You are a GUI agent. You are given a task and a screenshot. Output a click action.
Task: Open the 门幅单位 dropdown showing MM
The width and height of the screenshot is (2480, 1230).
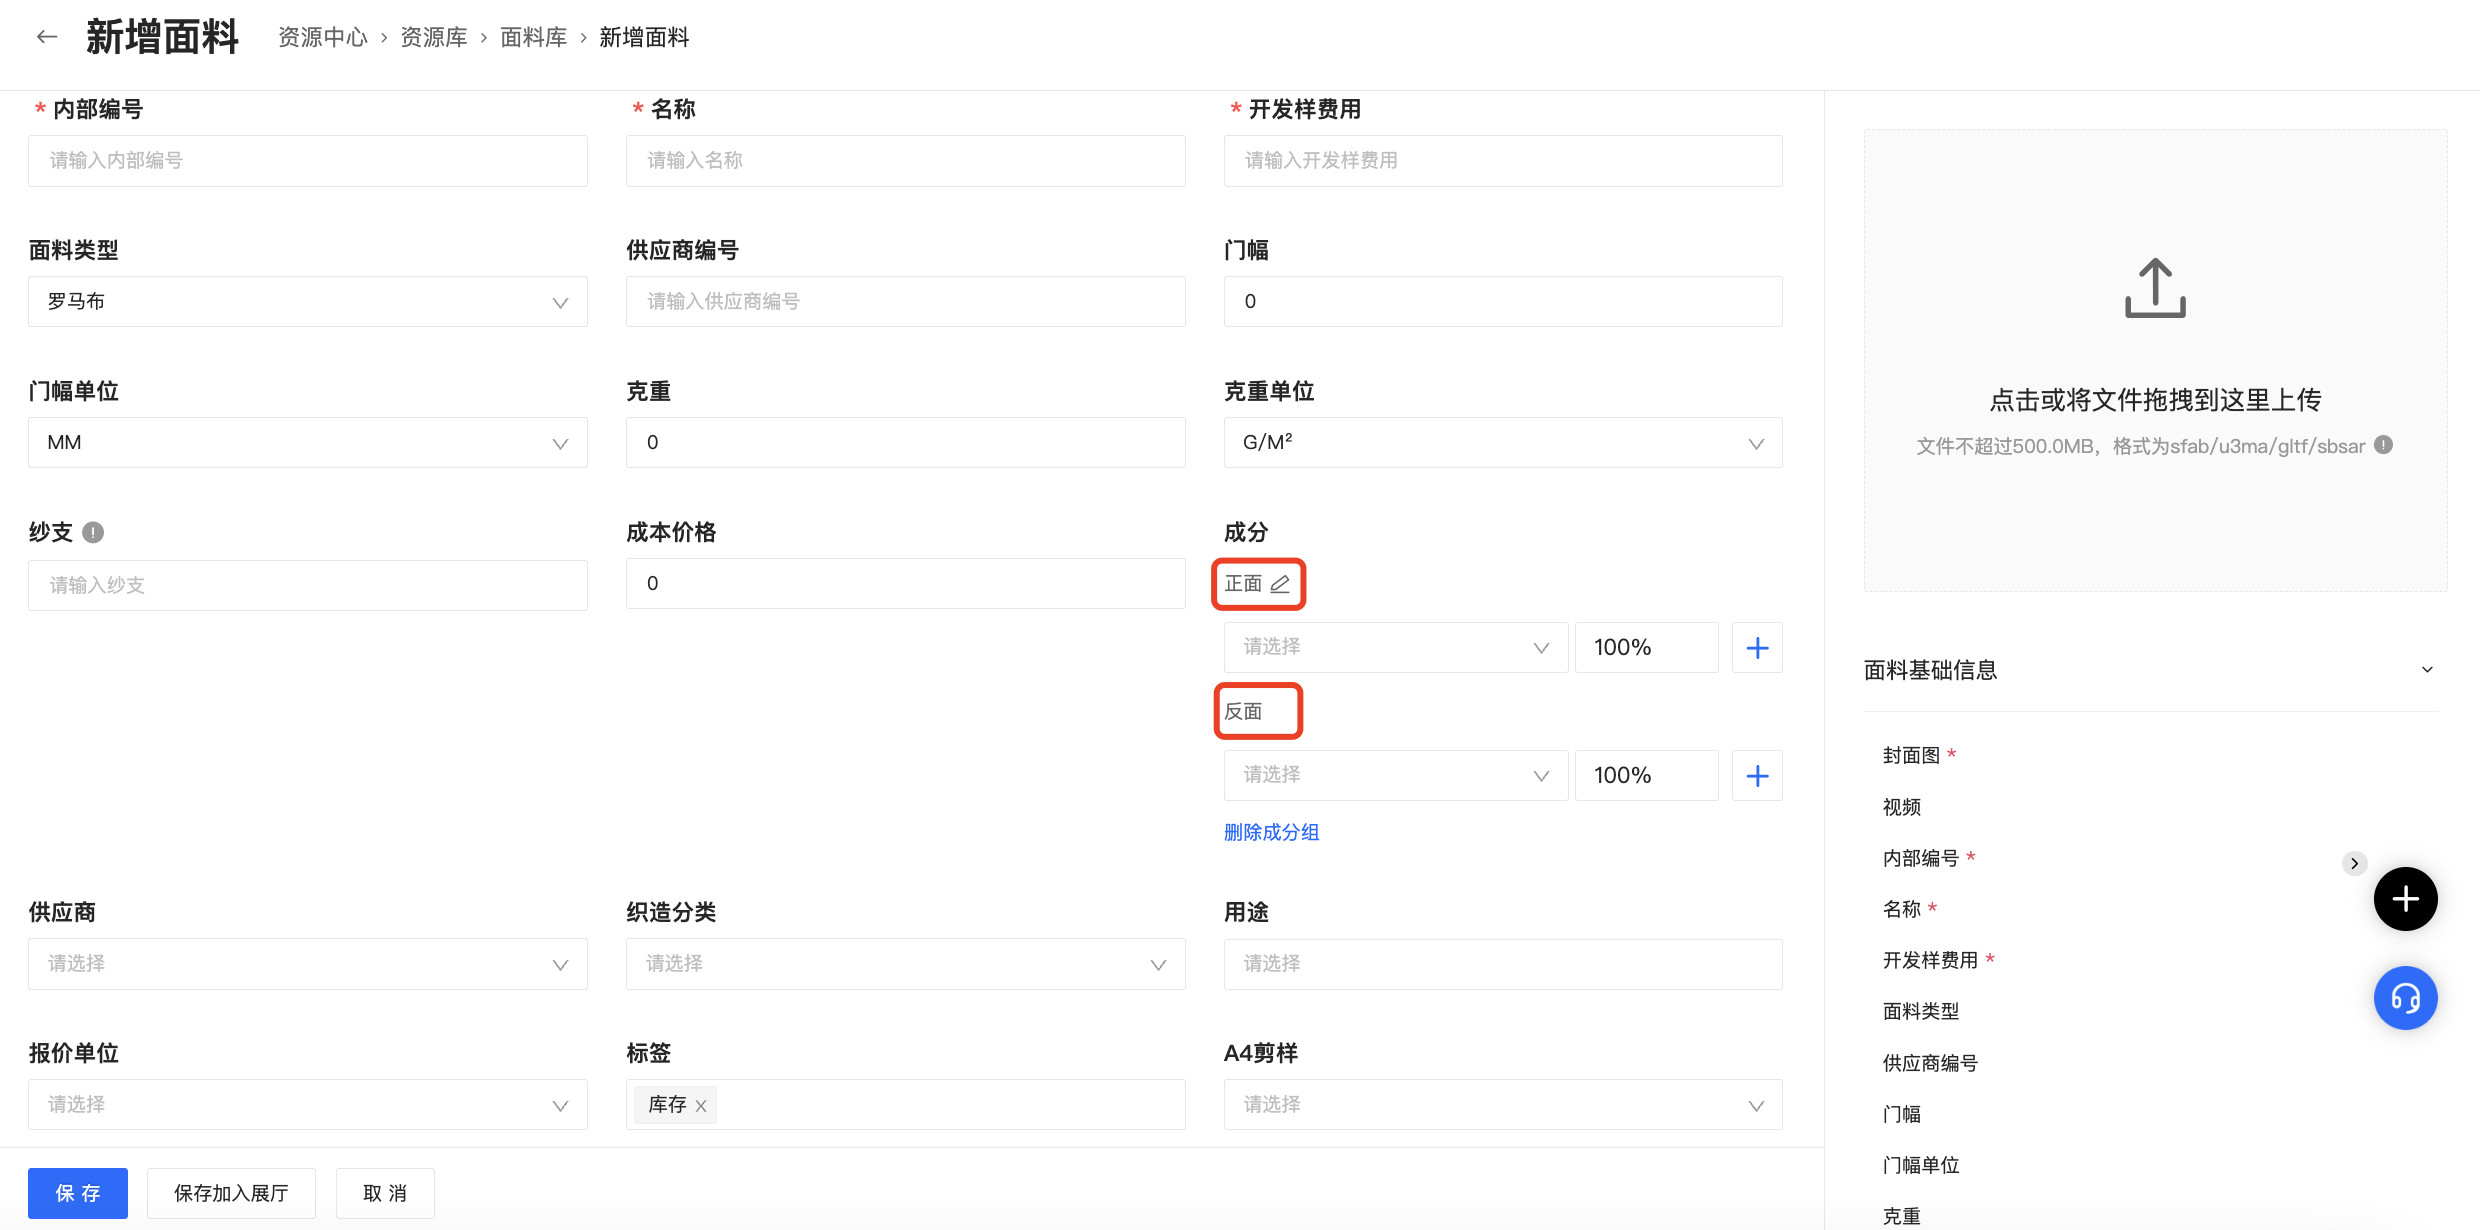click(x=307, y=443)
